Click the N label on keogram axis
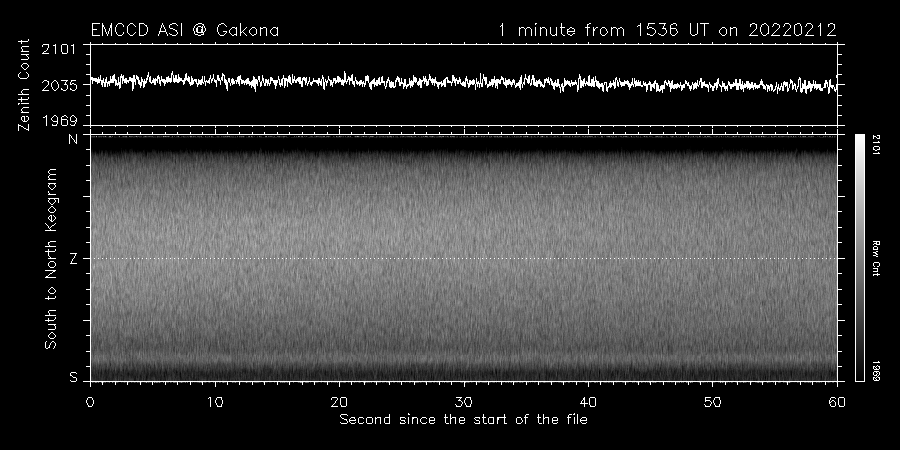The height and width of the screenshot is (450, 900). (x=73, y=139)
